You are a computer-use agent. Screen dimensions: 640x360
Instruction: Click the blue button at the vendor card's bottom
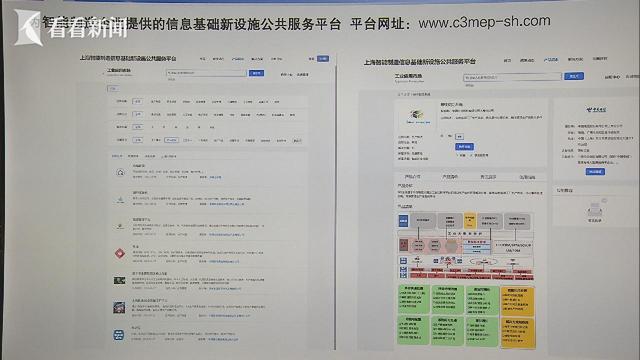[x=595, y=172]
